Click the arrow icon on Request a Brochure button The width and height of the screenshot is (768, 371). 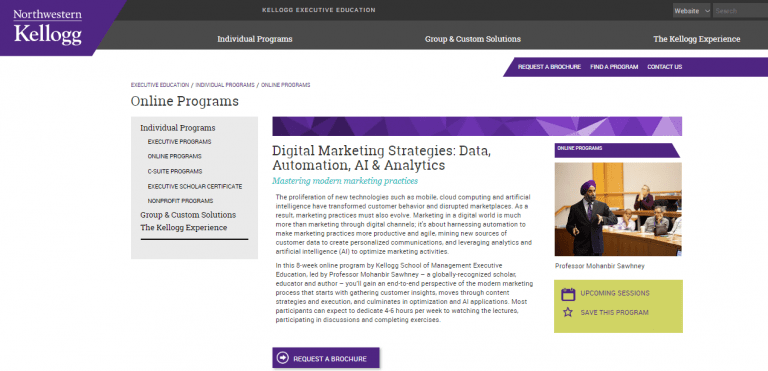click(283, 358)
